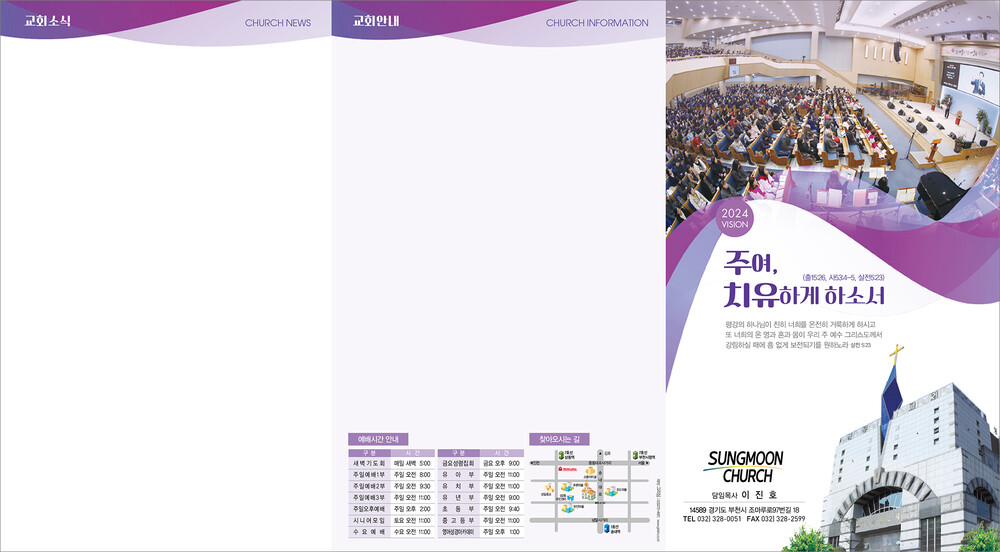Click the TEL 032) 328-0051 phone number
Viewport: 1000px width, 552px height.
point(712,520)
